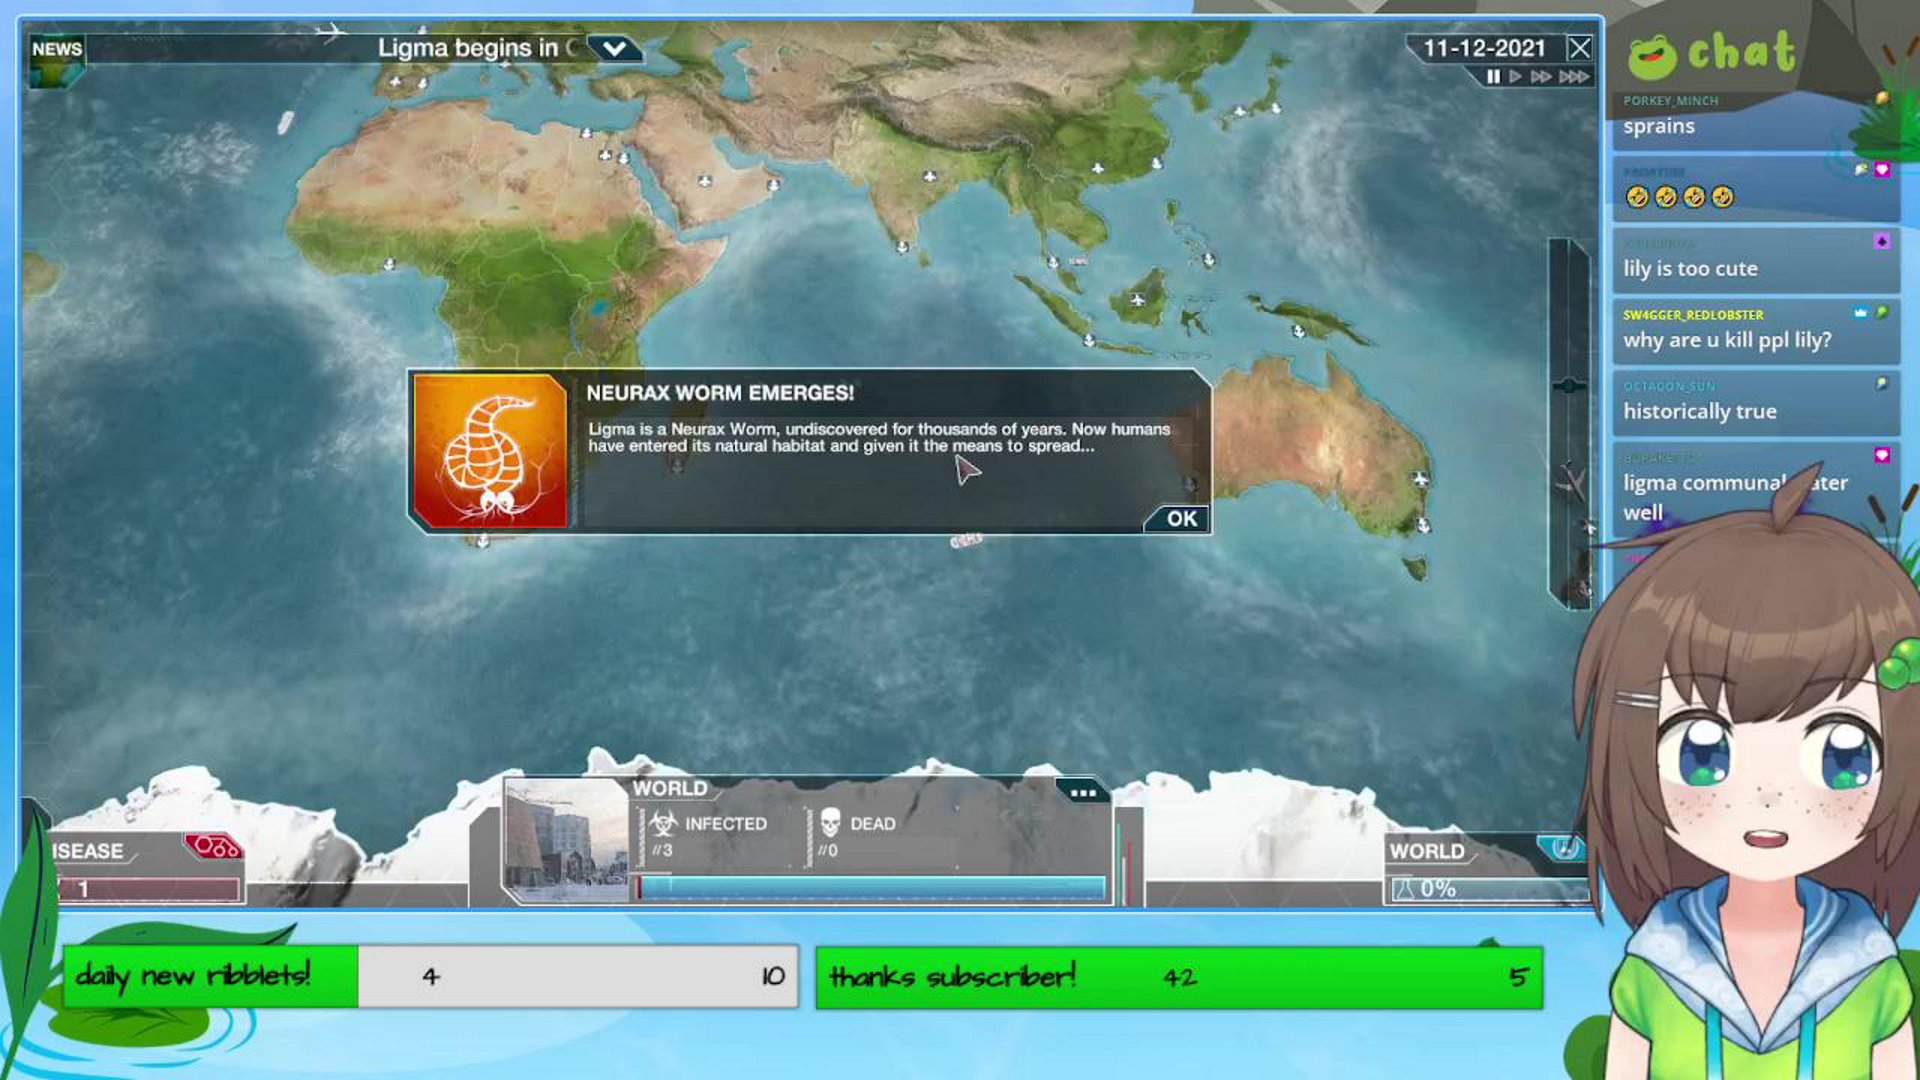1920x1080 pixels.
Task: Click the X next to the date
Action: pos(1580,48)
